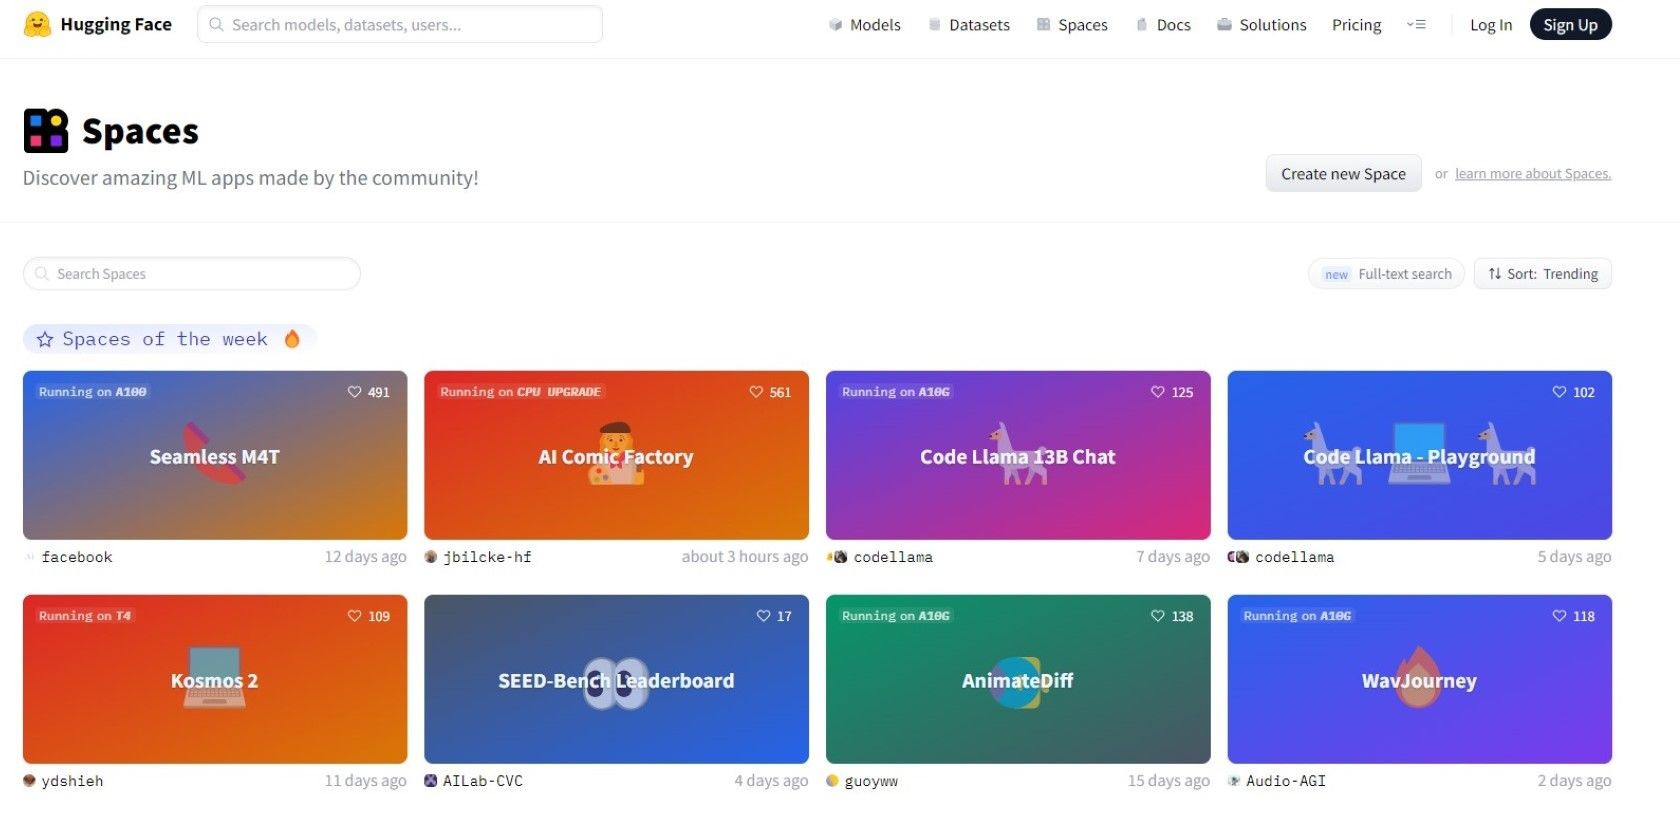Open Docs in navigation bar
This screenshot has height=840, width=1680.
[x=1163, y=25]
